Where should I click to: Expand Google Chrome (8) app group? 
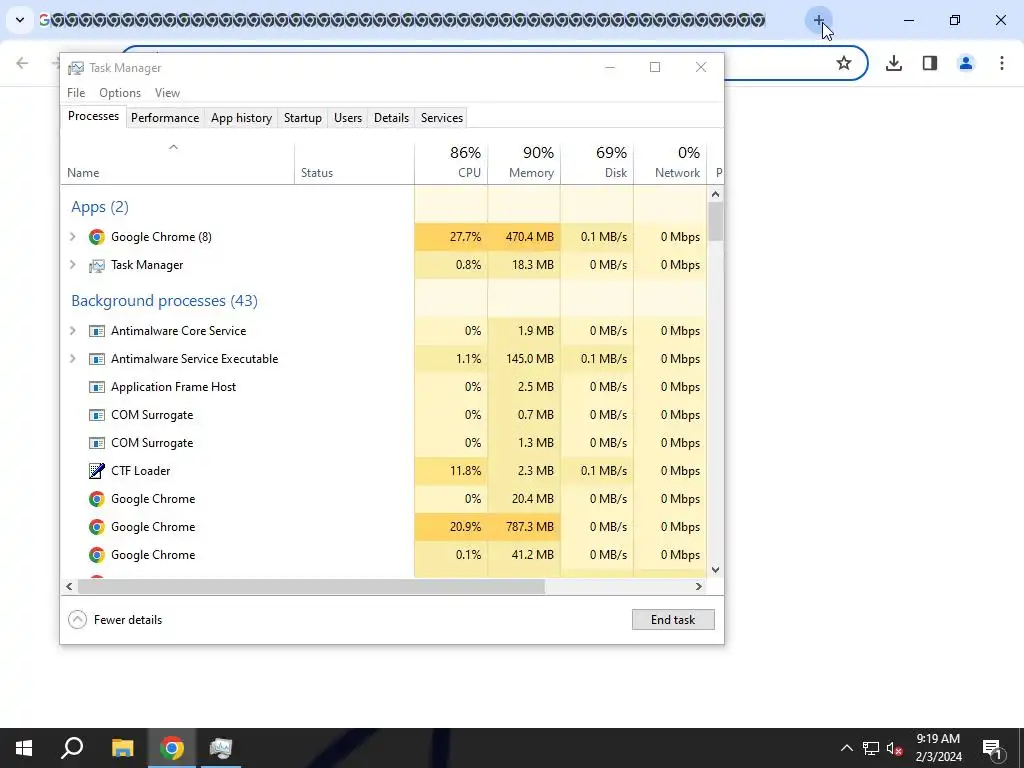click(x=72, y=236)
